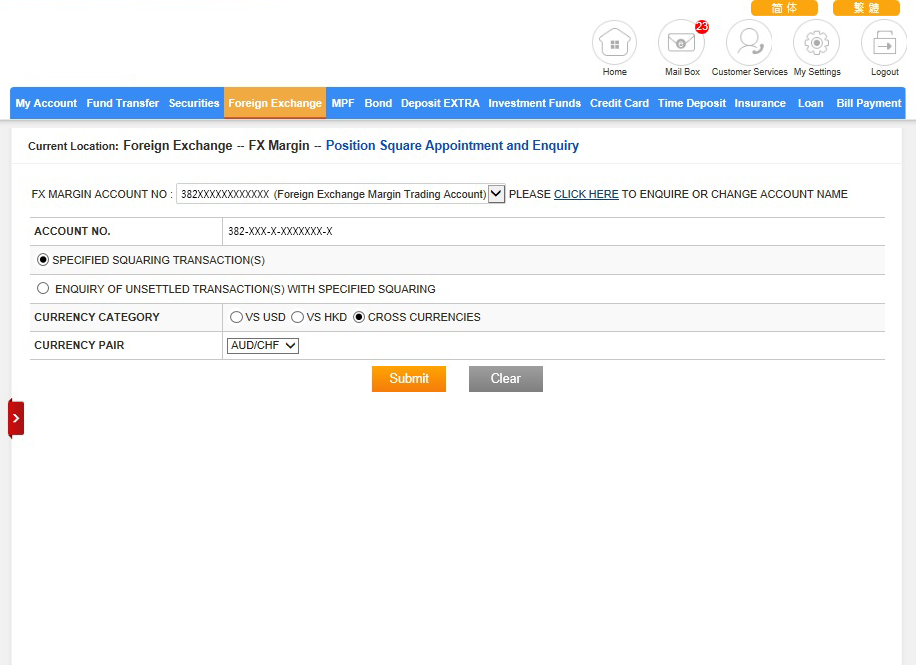Click the Home house icon
The width and height of the screenshot is (916, 665).
pyautogui.click(x=614, y=44)
